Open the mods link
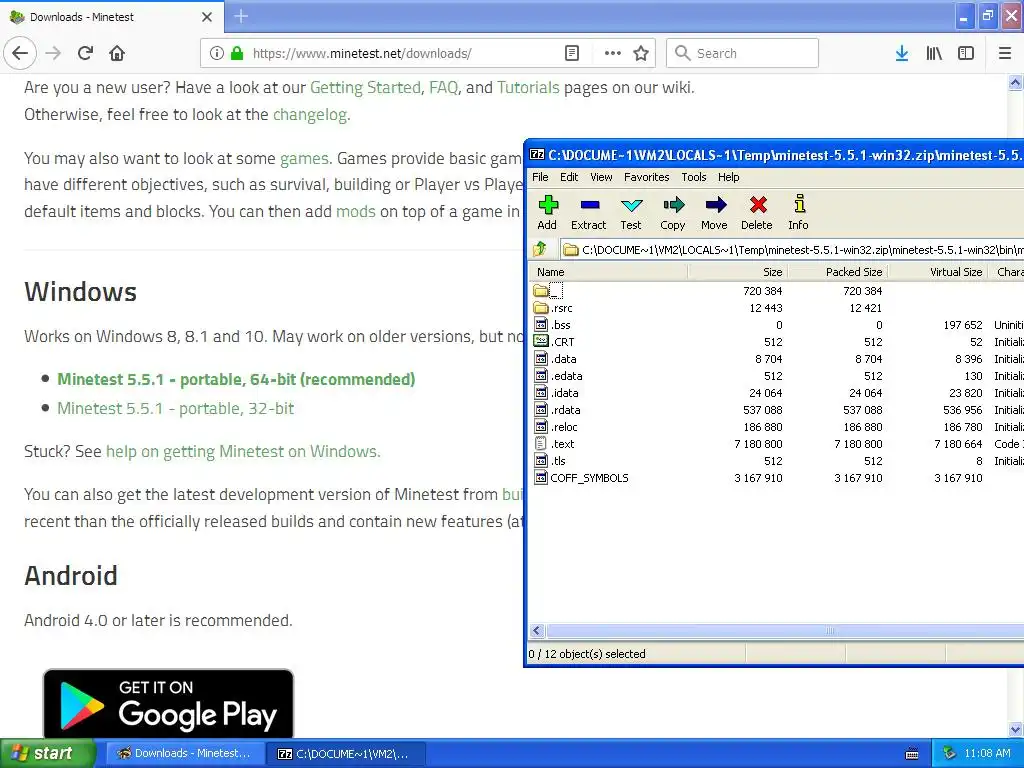The width and height of the screenshot is (1024, 768). coord(355,212)
